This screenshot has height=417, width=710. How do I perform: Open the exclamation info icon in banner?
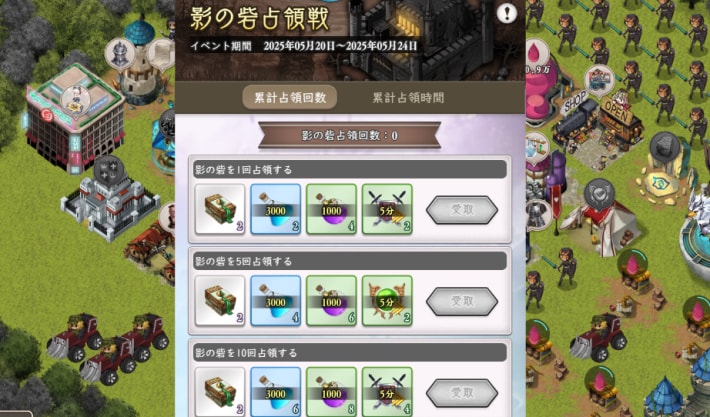pos(507,14)
